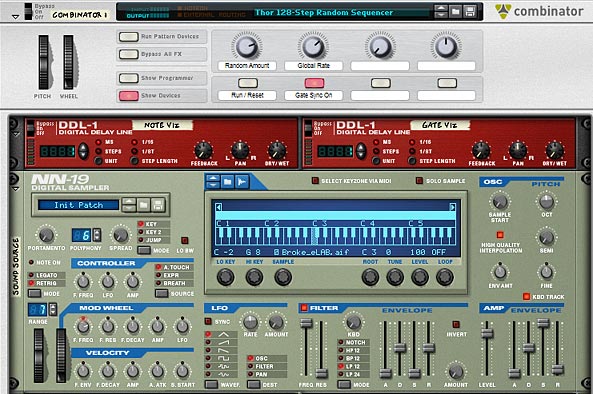Click Combinator patch name Thor 128-Step Random Sequencer

click(324, 12)
